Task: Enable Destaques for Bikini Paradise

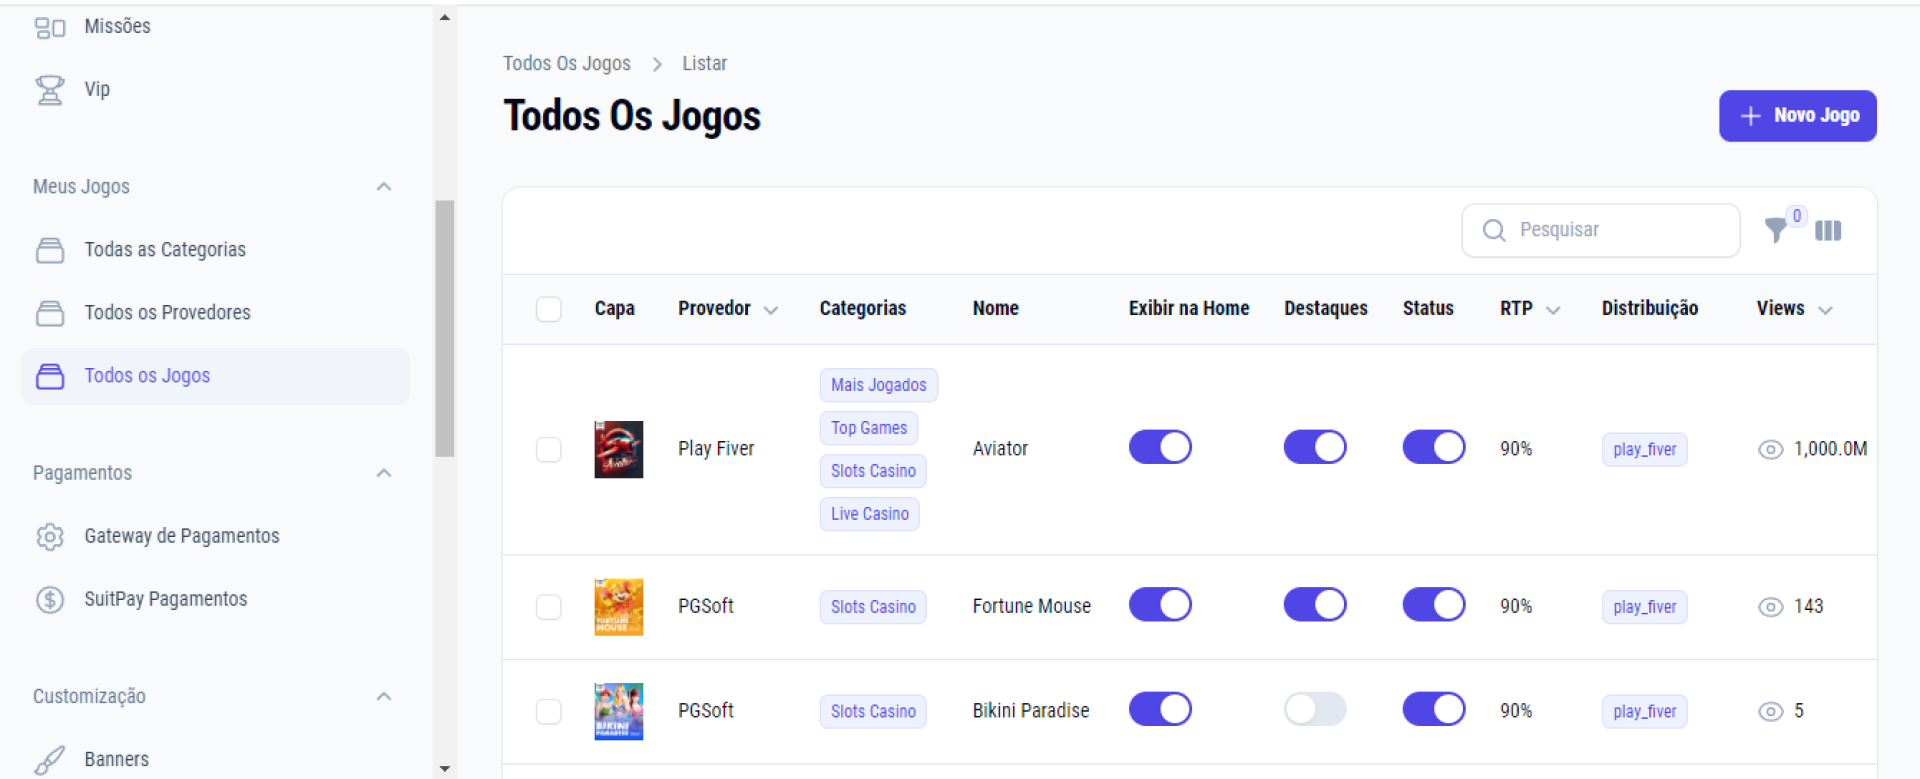Action: [1315, 710]
